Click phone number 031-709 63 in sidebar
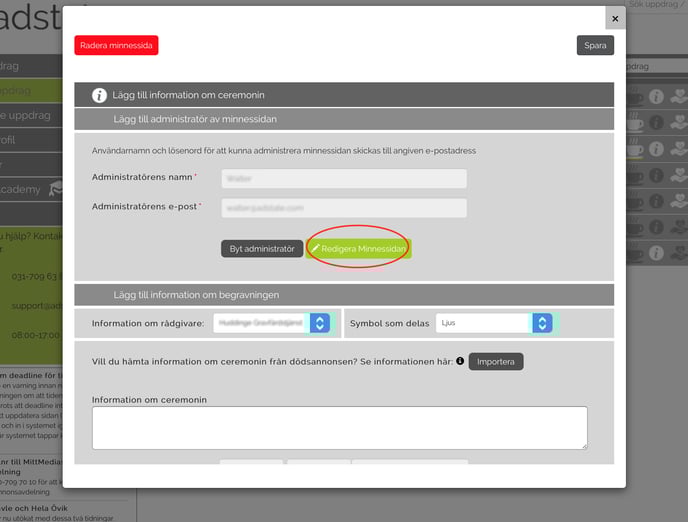The width and height of the screenshot is (688, 522). point(37,276)
